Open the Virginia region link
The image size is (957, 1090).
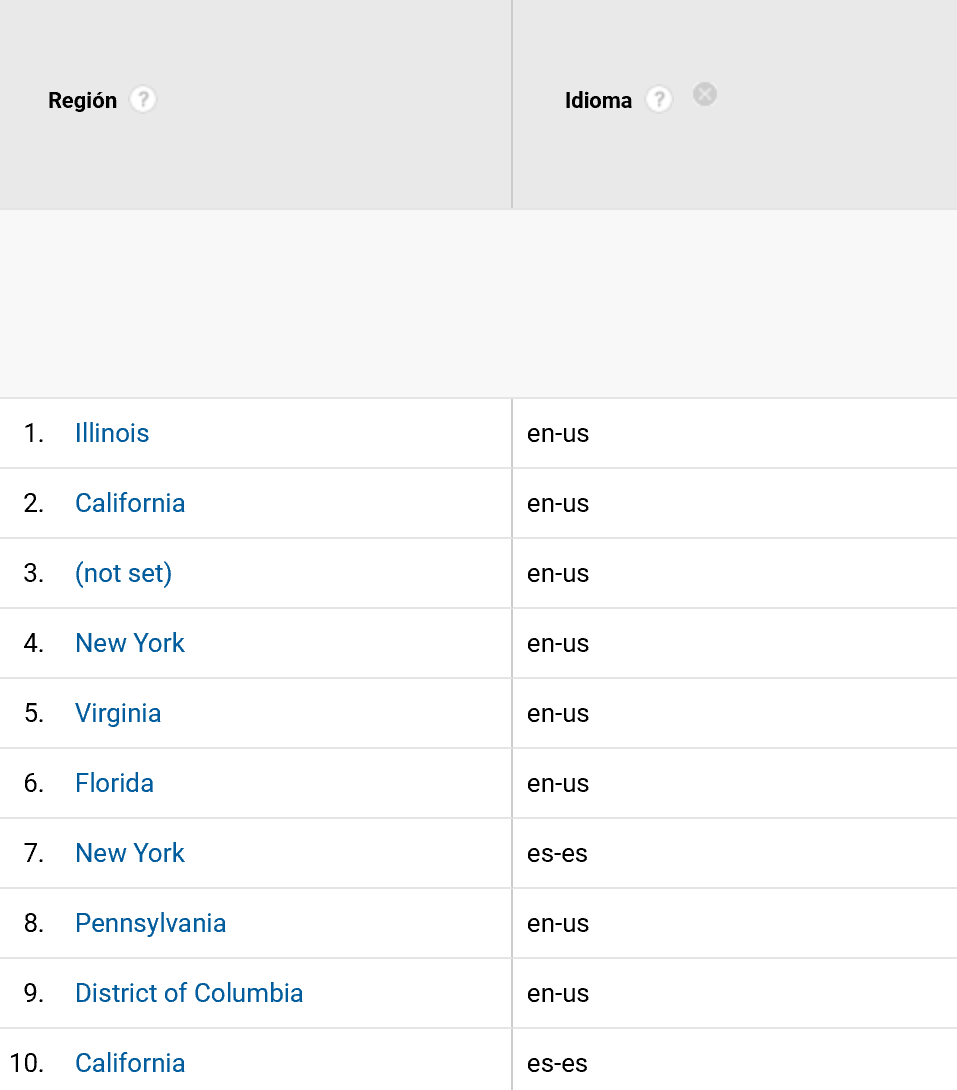click(118, 713)
